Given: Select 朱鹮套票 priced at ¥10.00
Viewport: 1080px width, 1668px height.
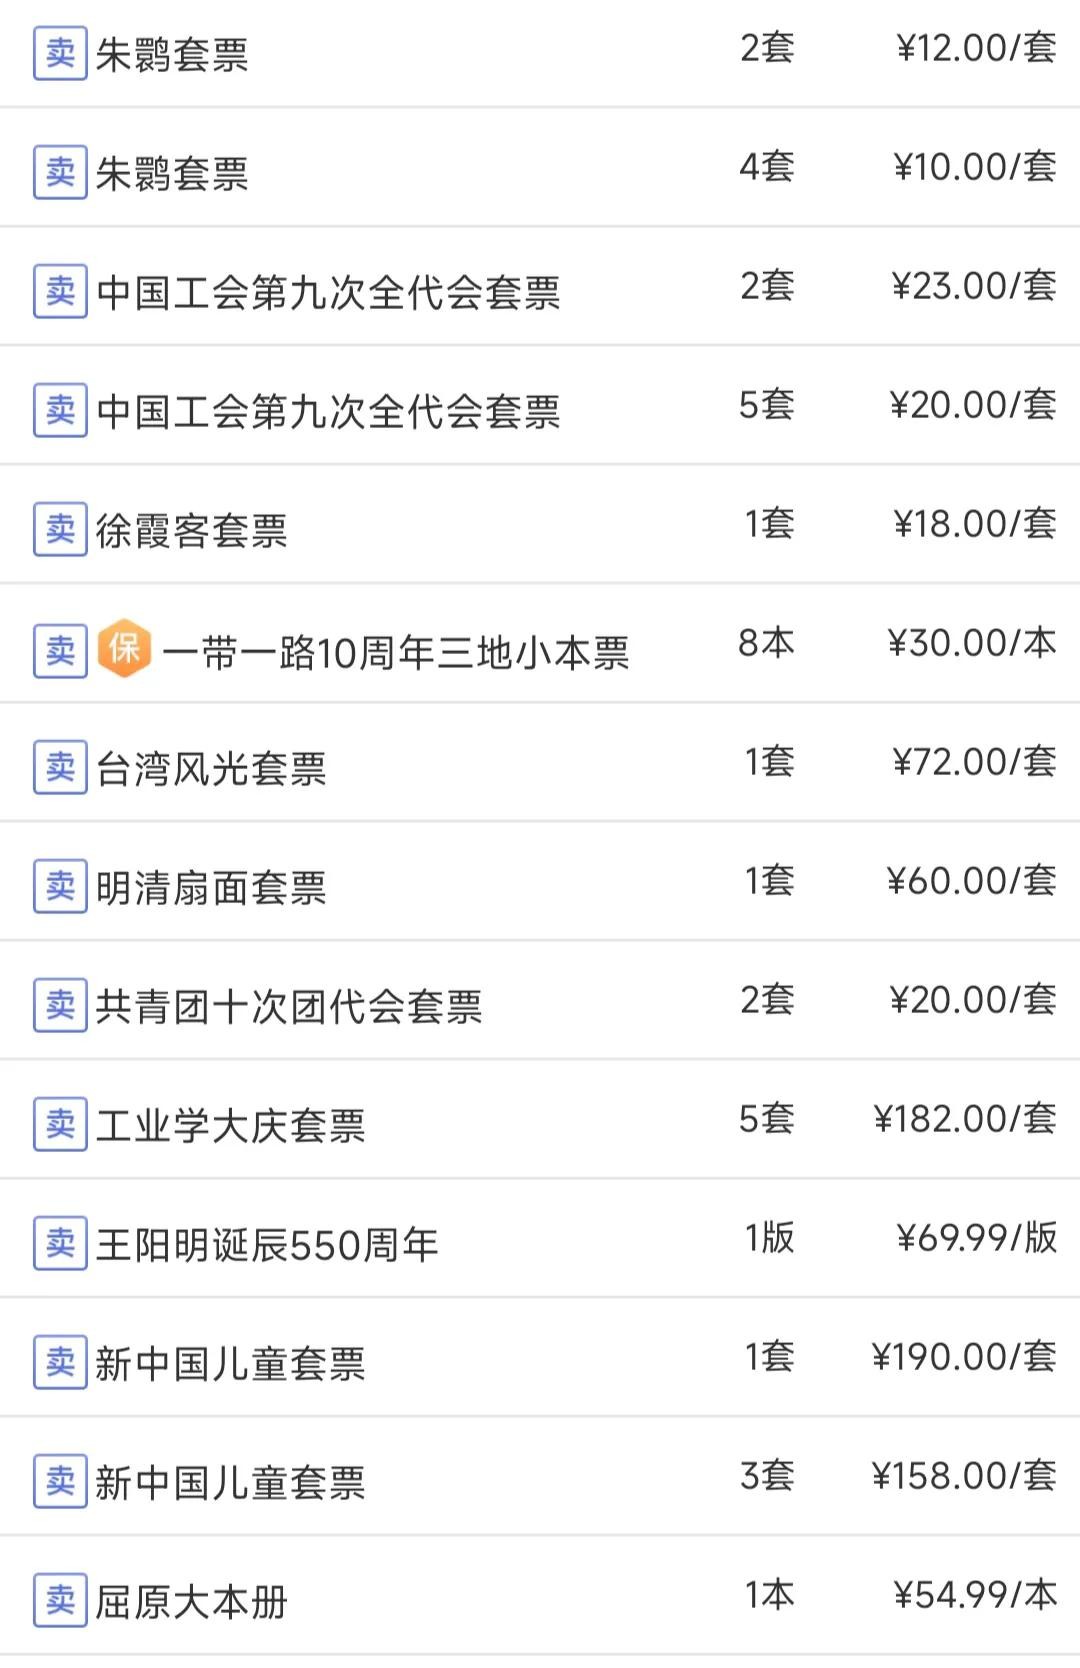Looking at the screenshot, I should coord(172,174).
